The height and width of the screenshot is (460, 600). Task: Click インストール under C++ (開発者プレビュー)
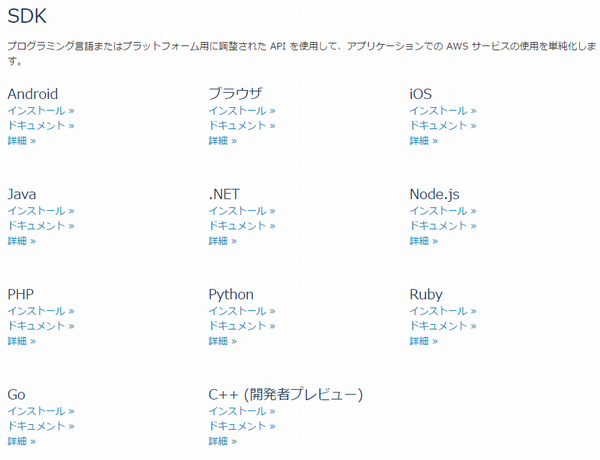241,411
